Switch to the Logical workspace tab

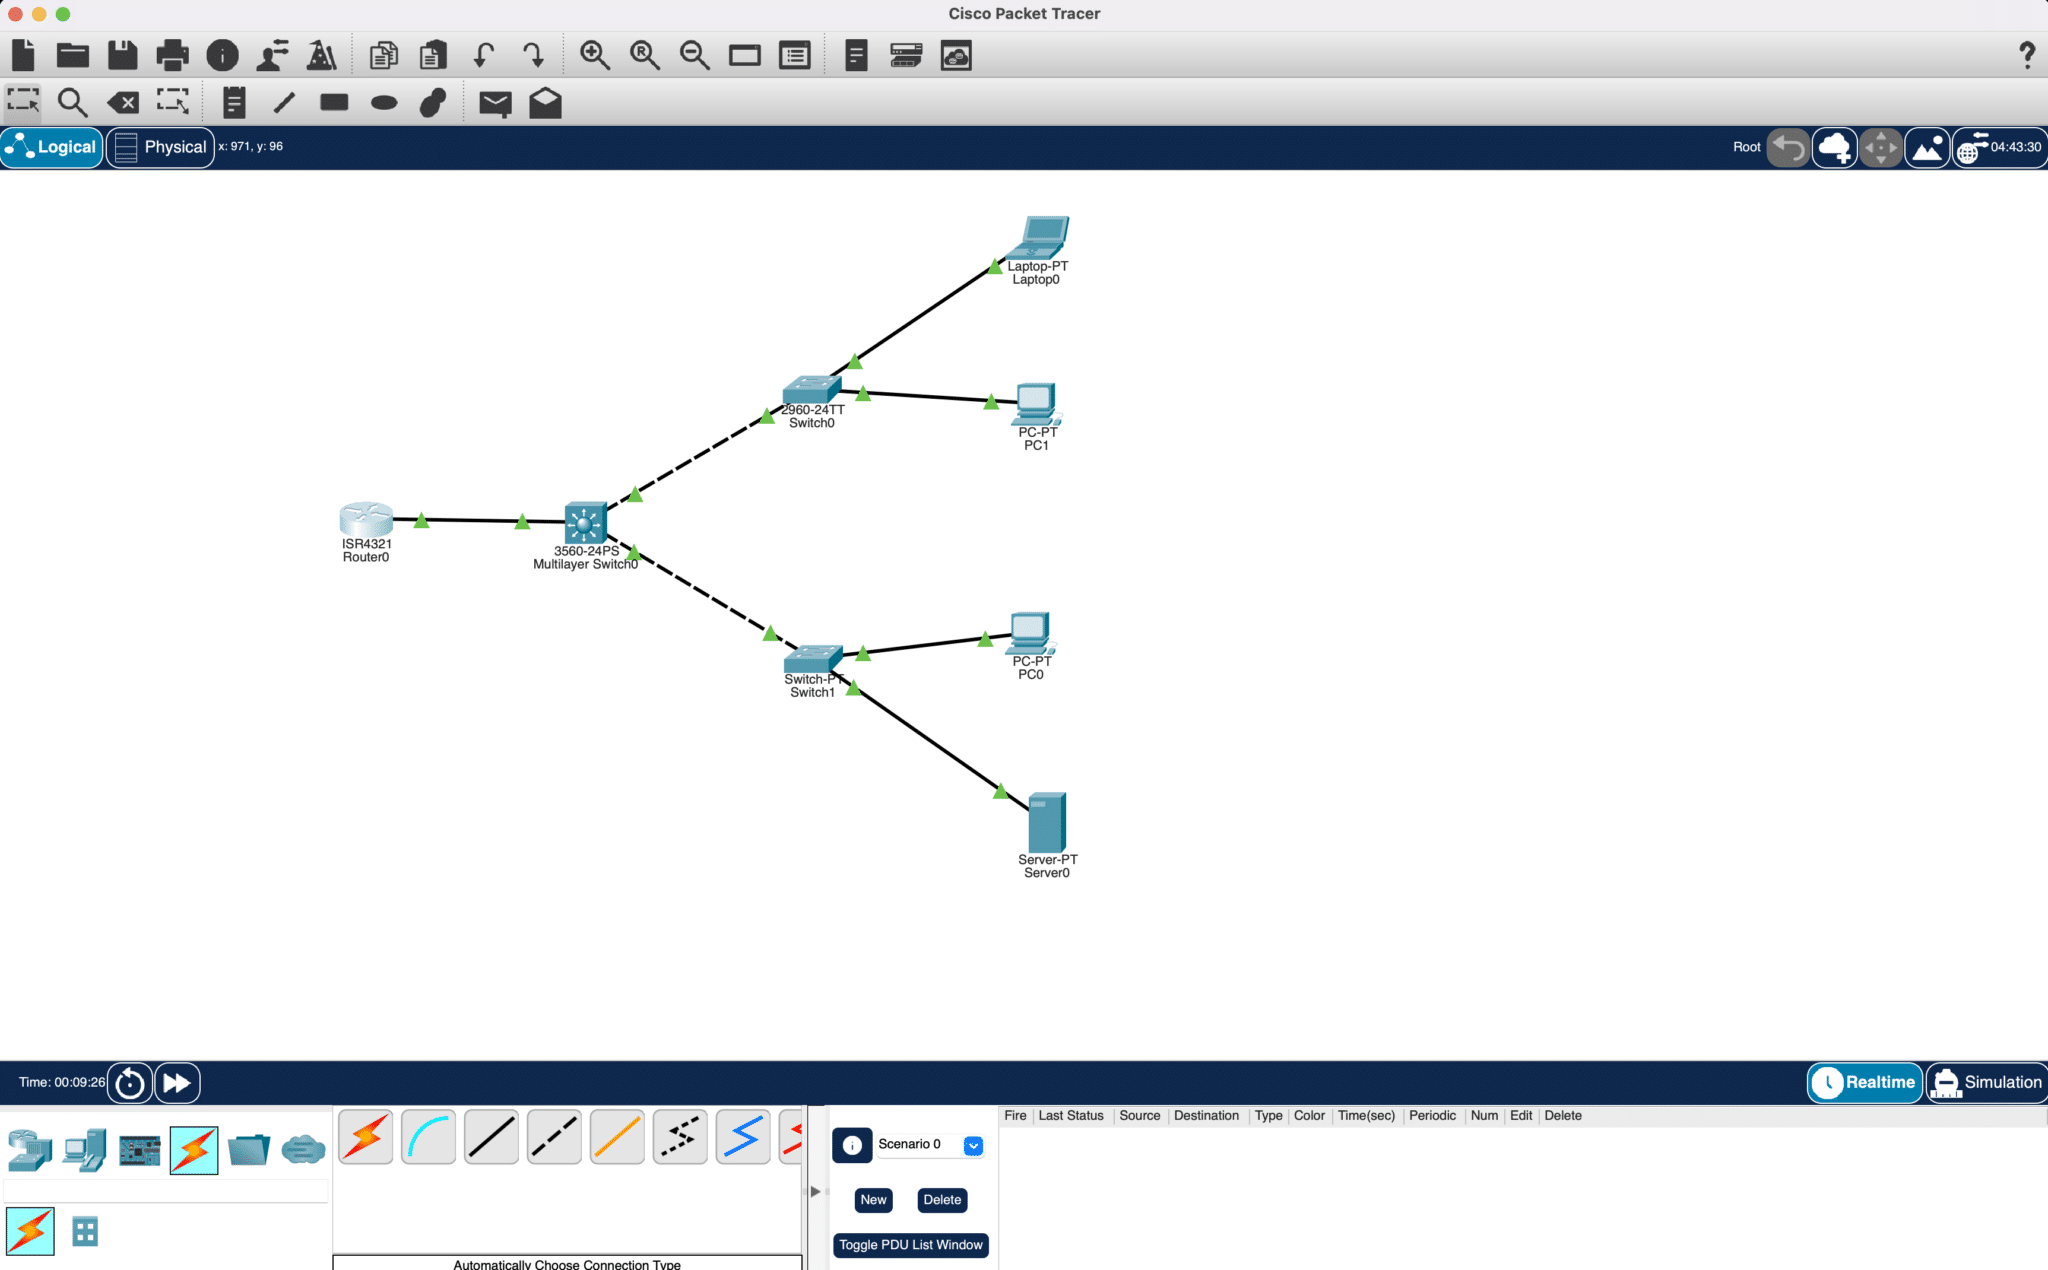coord(52,147)
